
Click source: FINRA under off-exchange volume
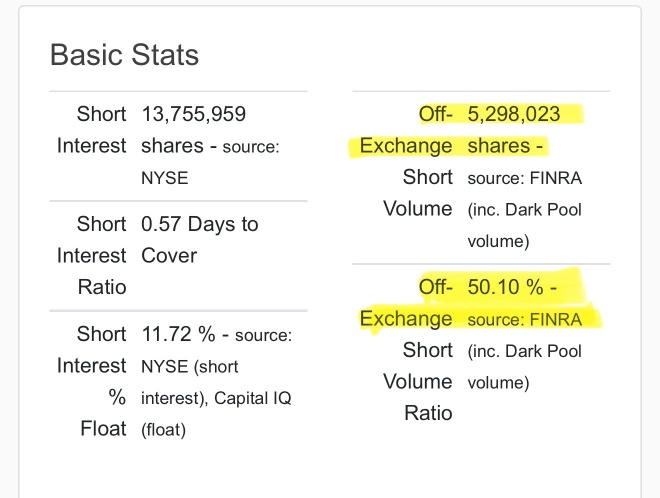[524, 178]
